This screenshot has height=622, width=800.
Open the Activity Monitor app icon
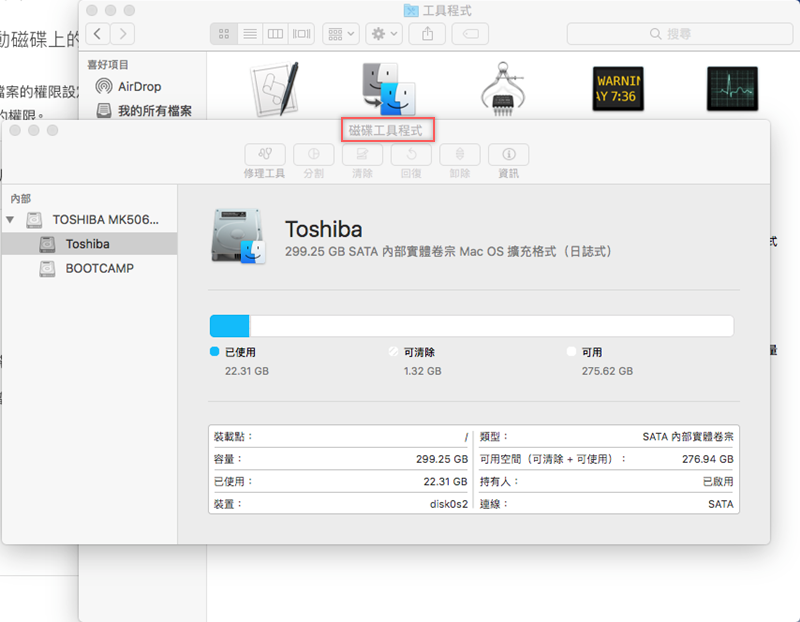click(x=732, y=89)
